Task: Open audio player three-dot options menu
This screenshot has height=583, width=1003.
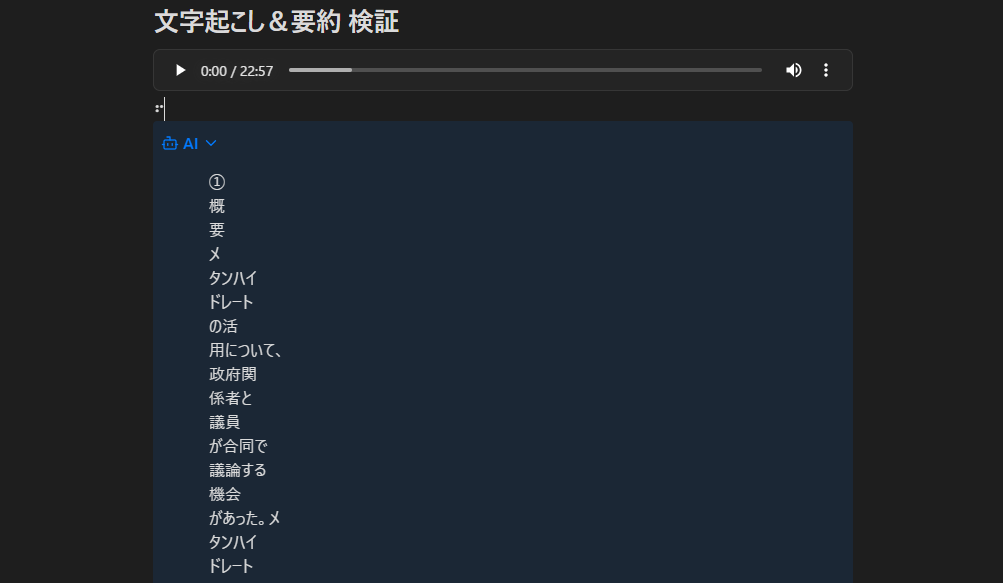Action: click(826, 70)
